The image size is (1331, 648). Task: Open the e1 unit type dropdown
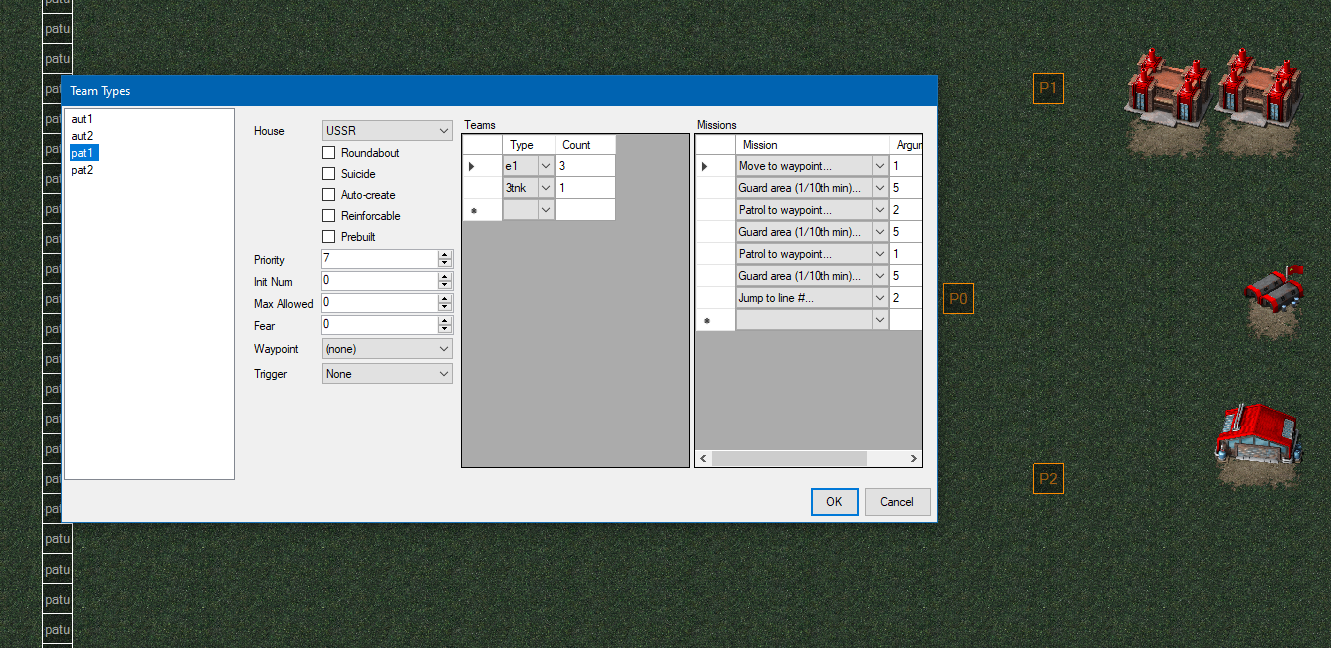tap(546, 166)
